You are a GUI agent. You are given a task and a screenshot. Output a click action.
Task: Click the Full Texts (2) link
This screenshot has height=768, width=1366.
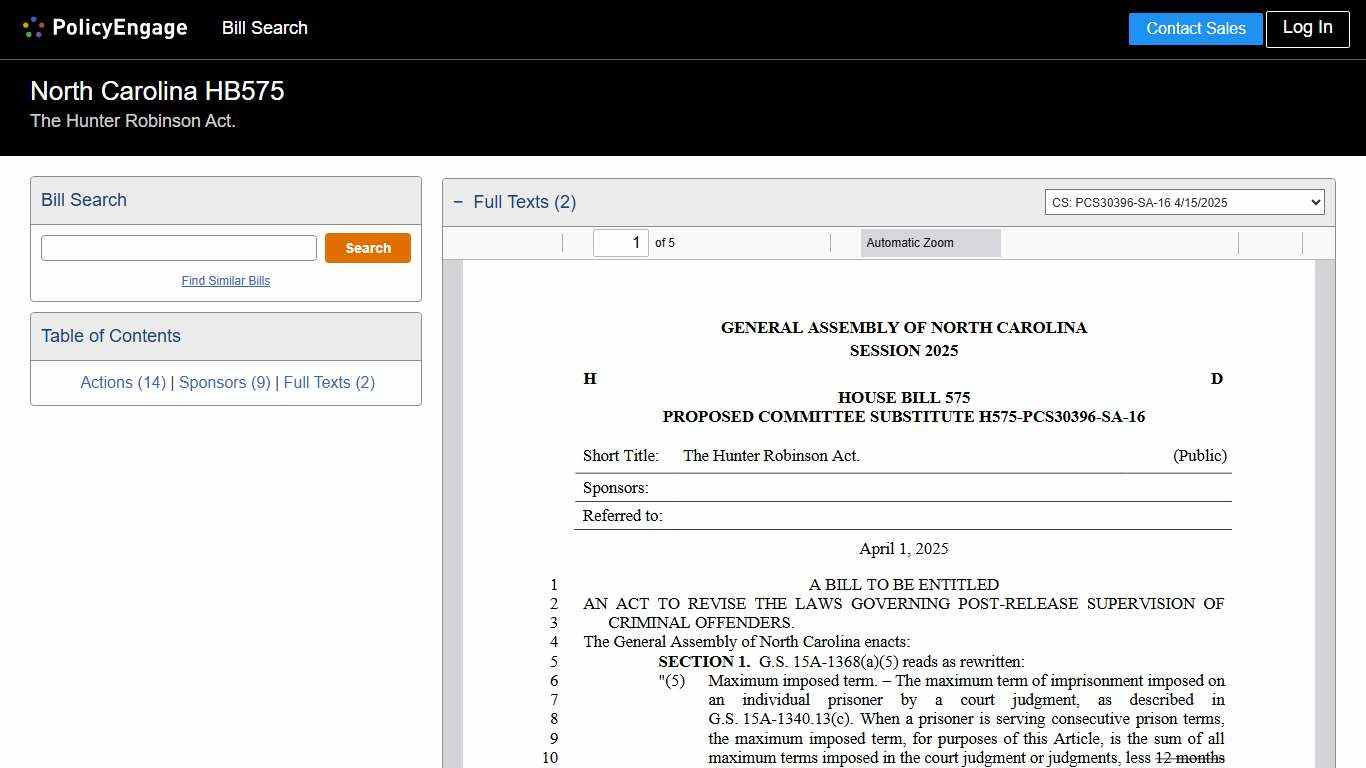[x=329, y=382]
